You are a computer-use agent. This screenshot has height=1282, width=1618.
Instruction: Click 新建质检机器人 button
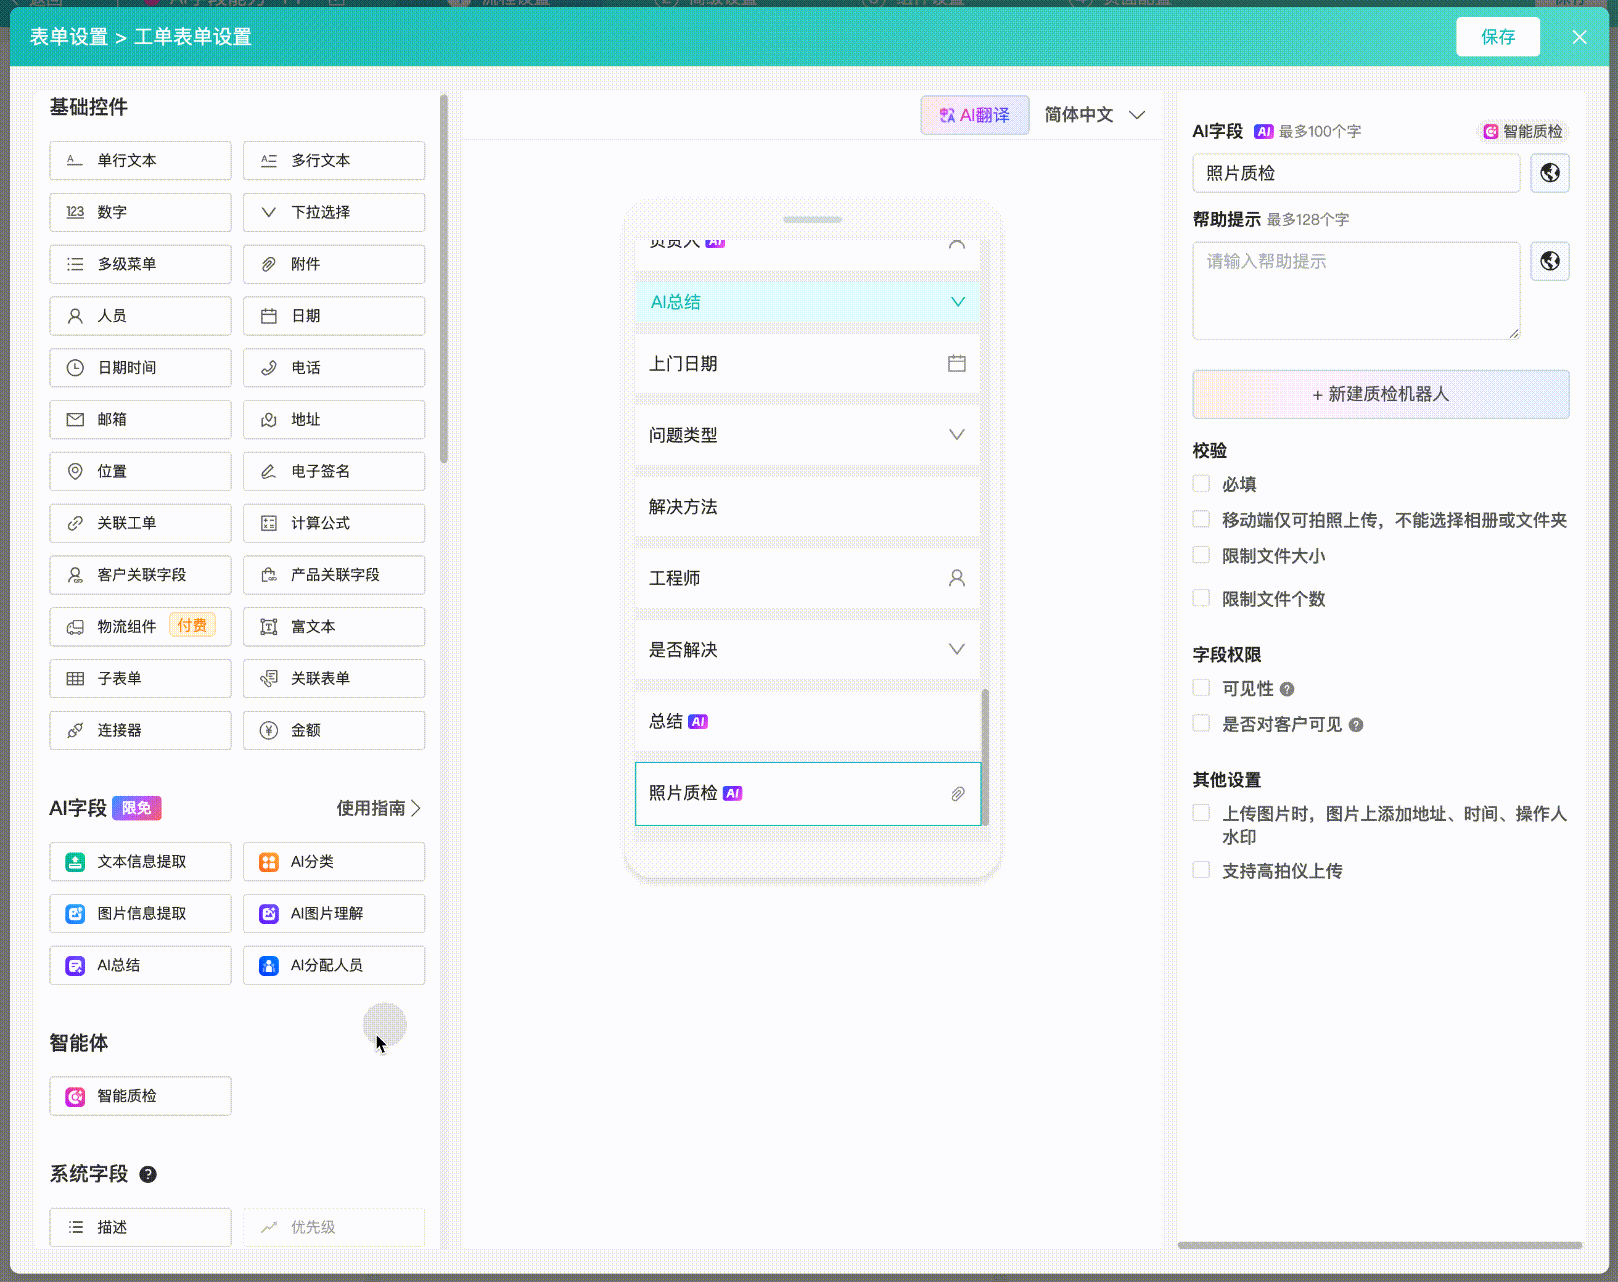point(1381,394)
